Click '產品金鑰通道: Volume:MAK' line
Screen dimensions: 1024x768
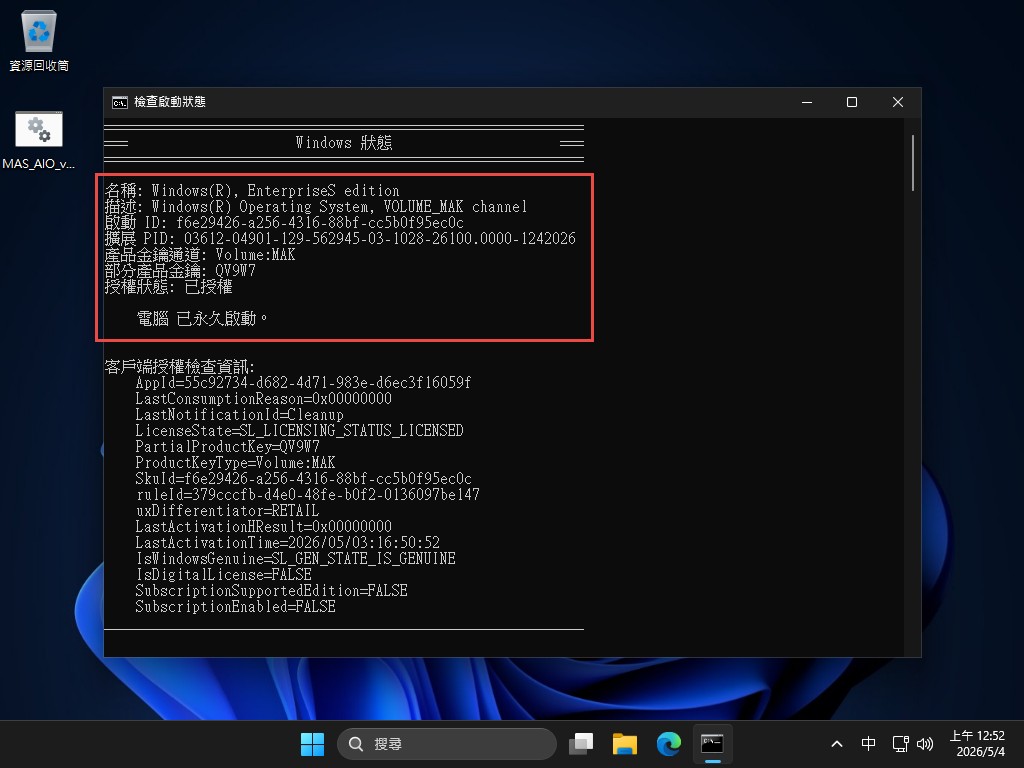[x=200, y=255]
